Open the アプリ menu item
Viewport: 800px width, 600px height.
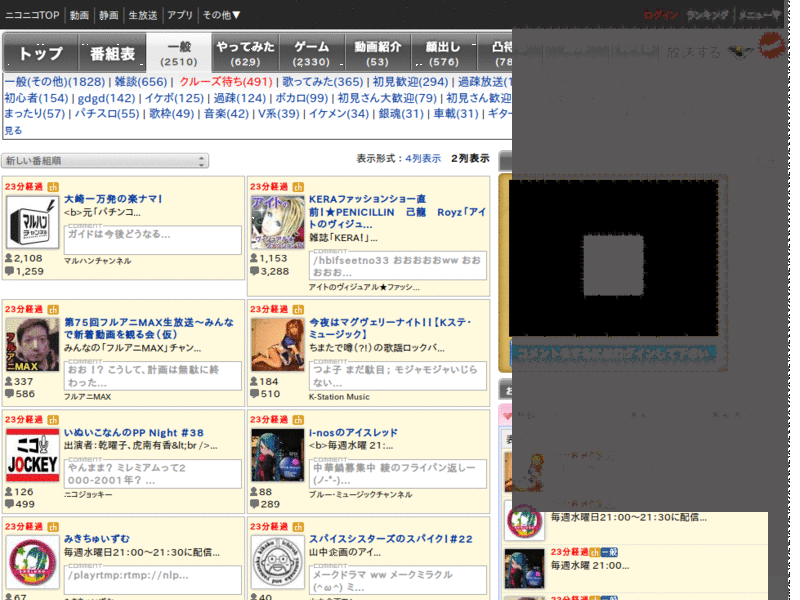tap(180, 15)
